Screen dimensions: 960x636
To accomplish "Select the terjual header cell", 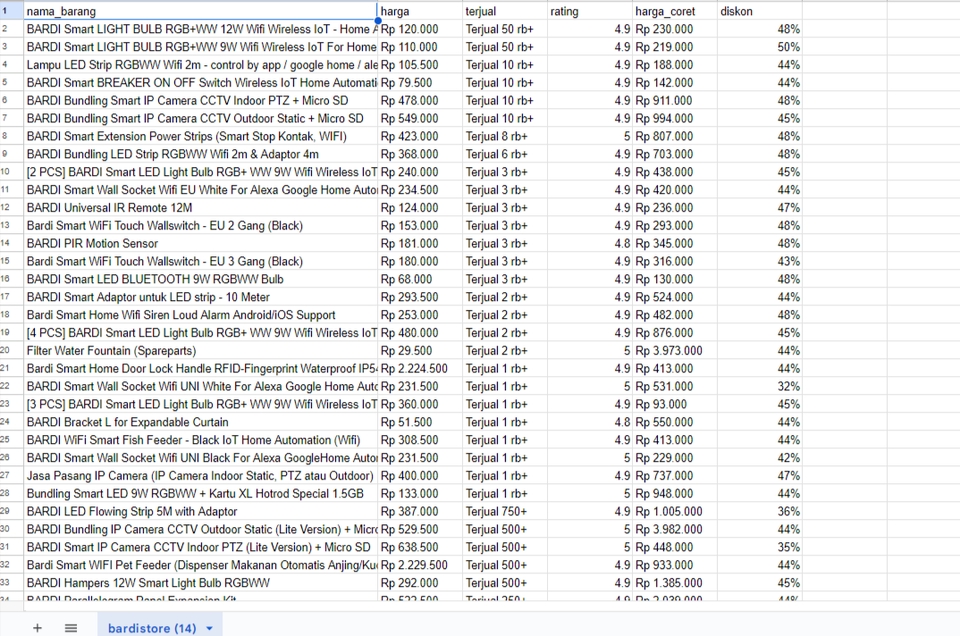I will (x=505, y=11).
